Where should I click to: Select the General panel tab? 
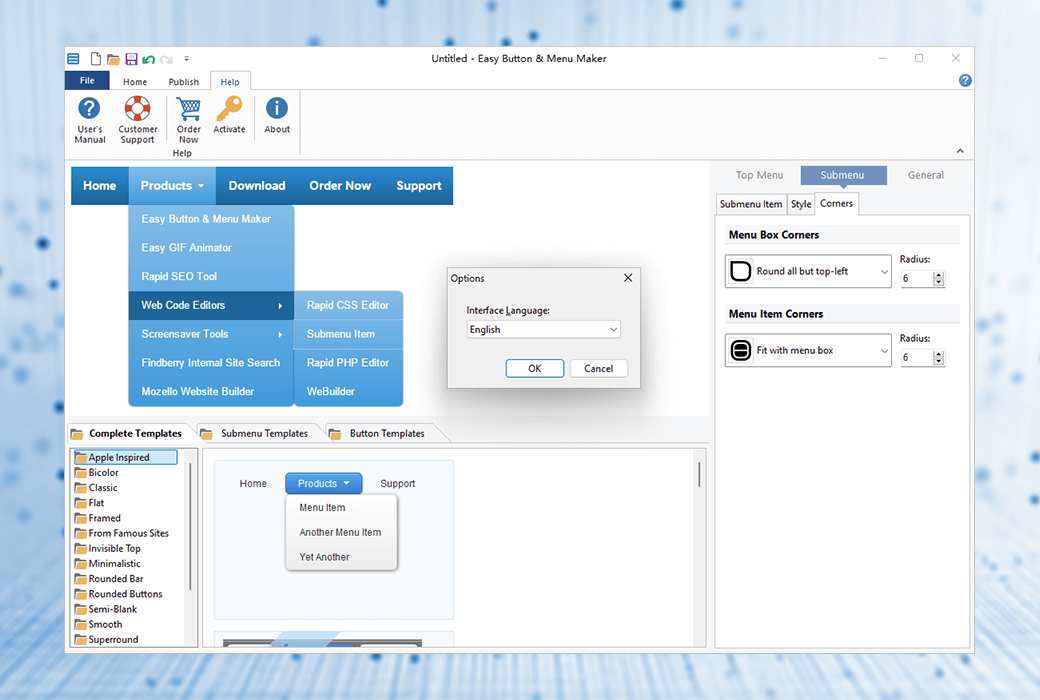click(x=925, y=175)
